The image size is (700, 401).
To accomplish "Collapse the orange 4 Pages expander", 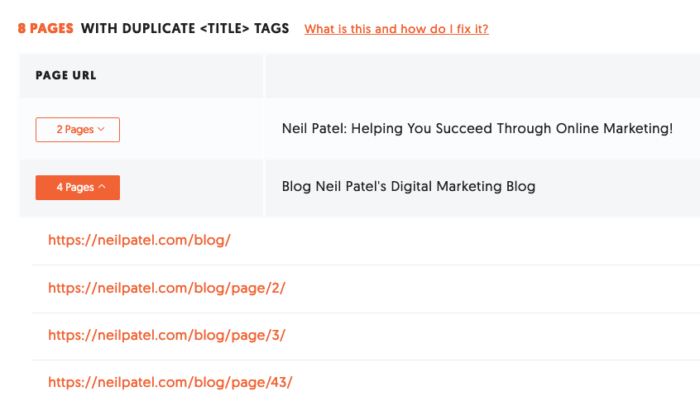I will click(78, 188).
